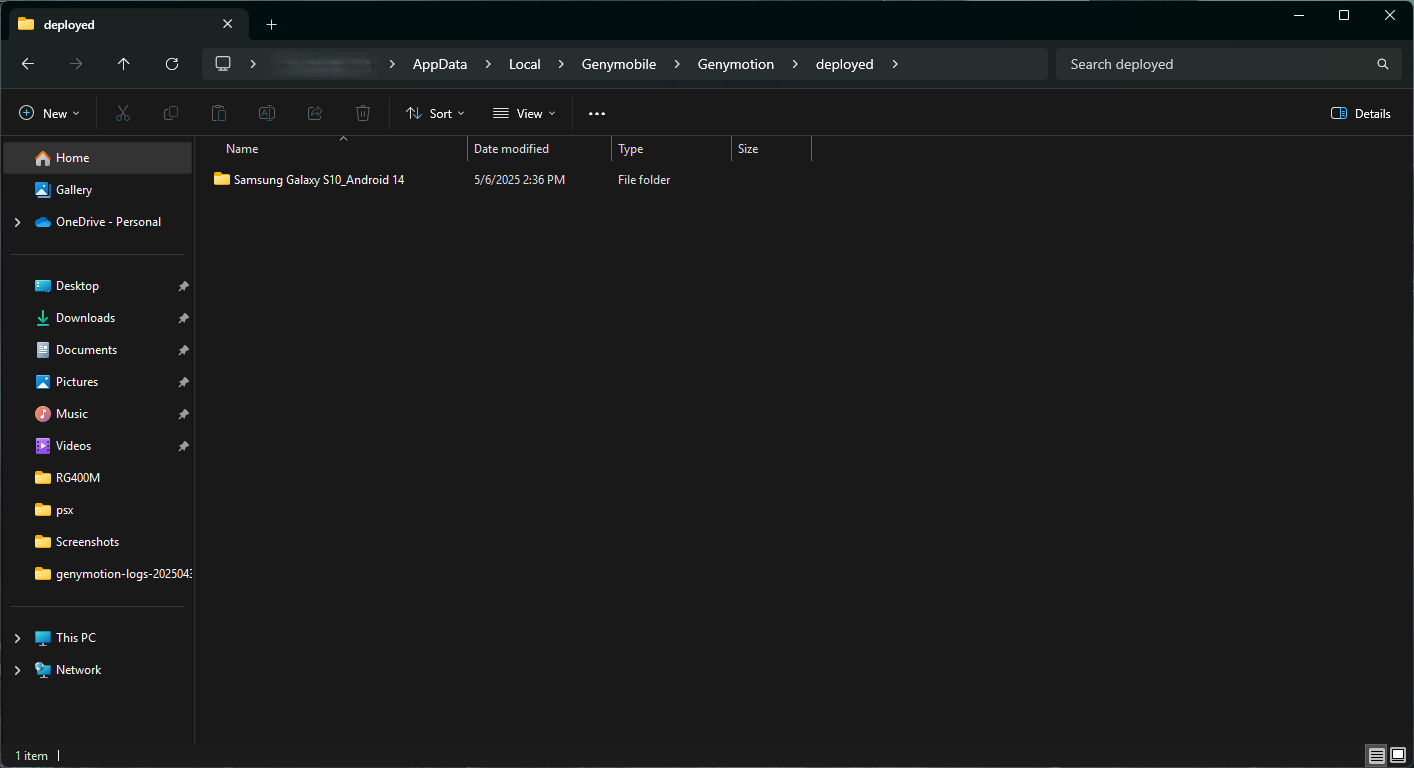This screenshot has height=768, width=1414.
Task: Navigate to Genymobile breadcrumb
Action: tap(619, 64)
